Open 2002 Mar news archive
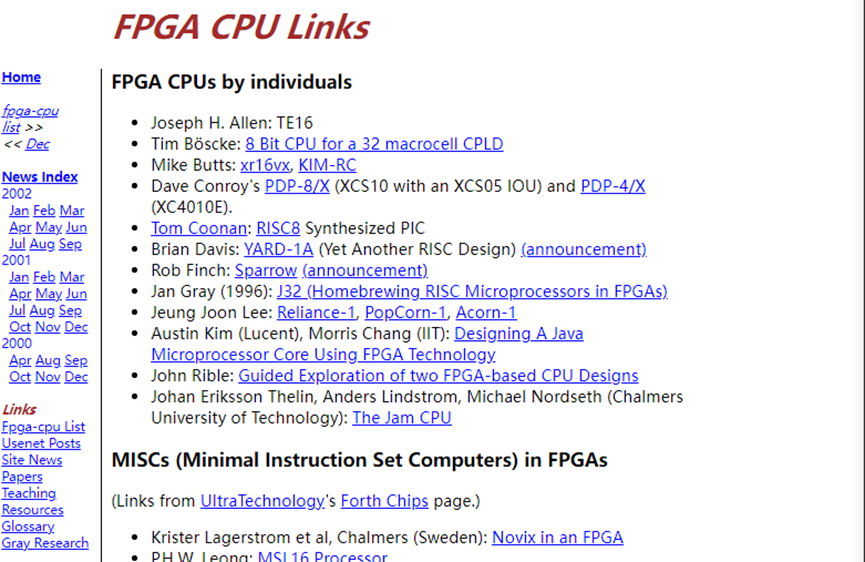 72,211
